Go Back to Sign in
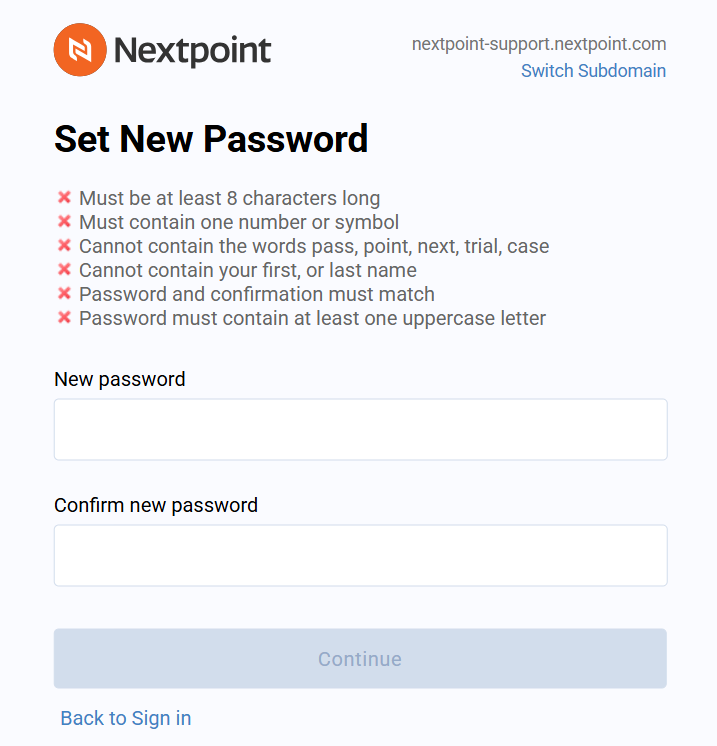This screenshot has height=746, width=717. tap(126, 718)
